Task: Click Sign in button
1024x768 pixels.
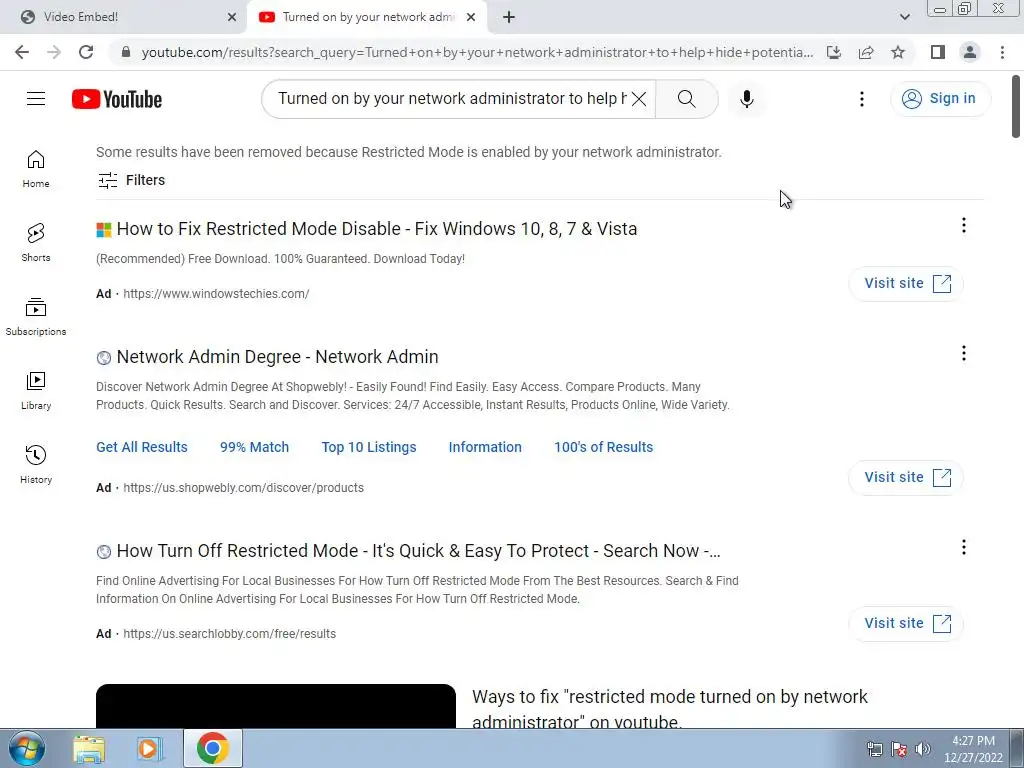Action: point(940,99)
